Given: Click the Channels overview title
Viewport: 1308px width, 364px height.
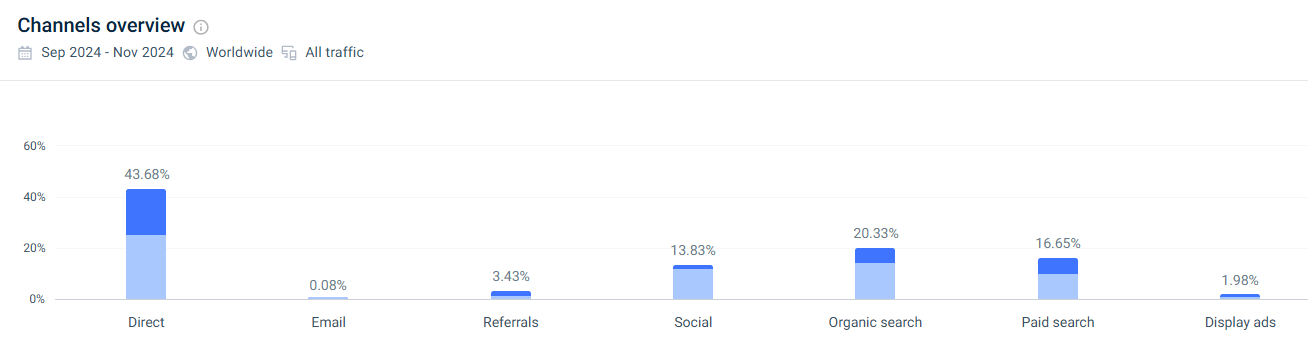Looking at the screenshot, I should click(x=101, y=26).
